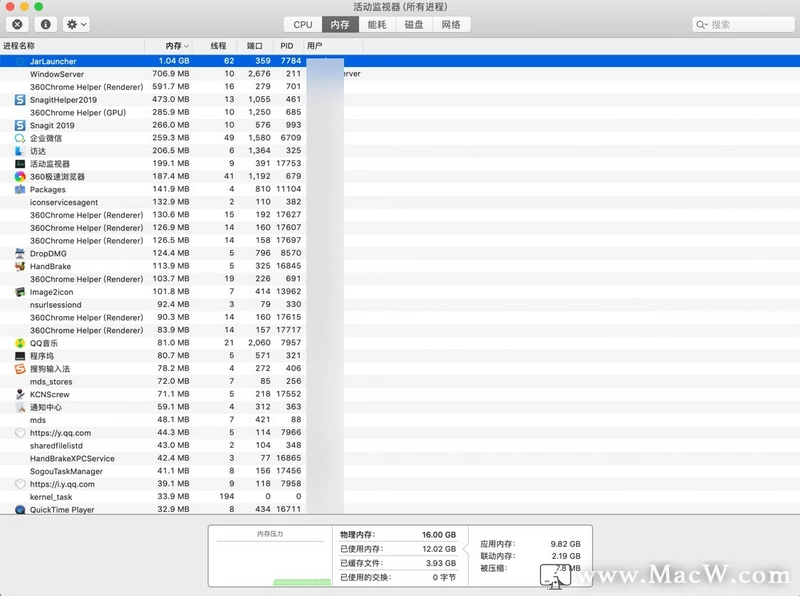800x596 pixels.
Task: Select the KCNScrew icon
Action: (x=20, y=394)
